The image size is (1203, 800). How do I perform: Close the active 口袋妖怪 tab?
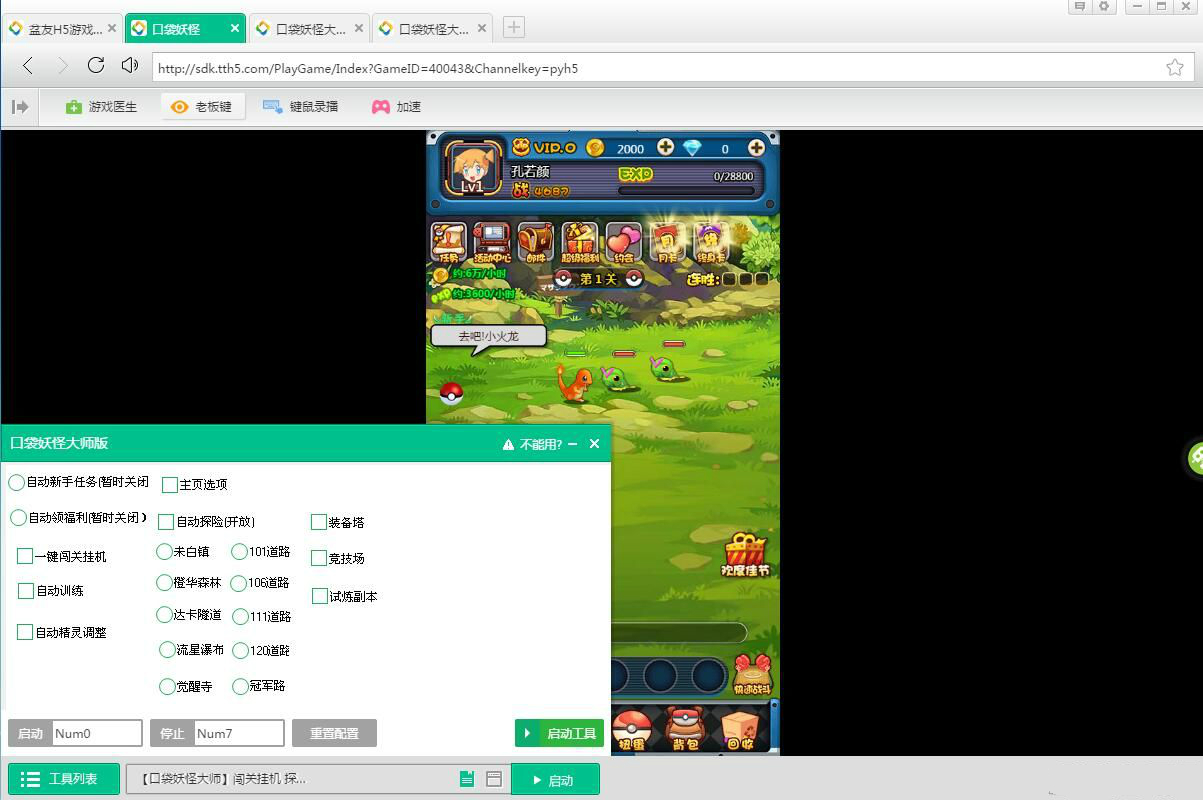tap(235, 29)
